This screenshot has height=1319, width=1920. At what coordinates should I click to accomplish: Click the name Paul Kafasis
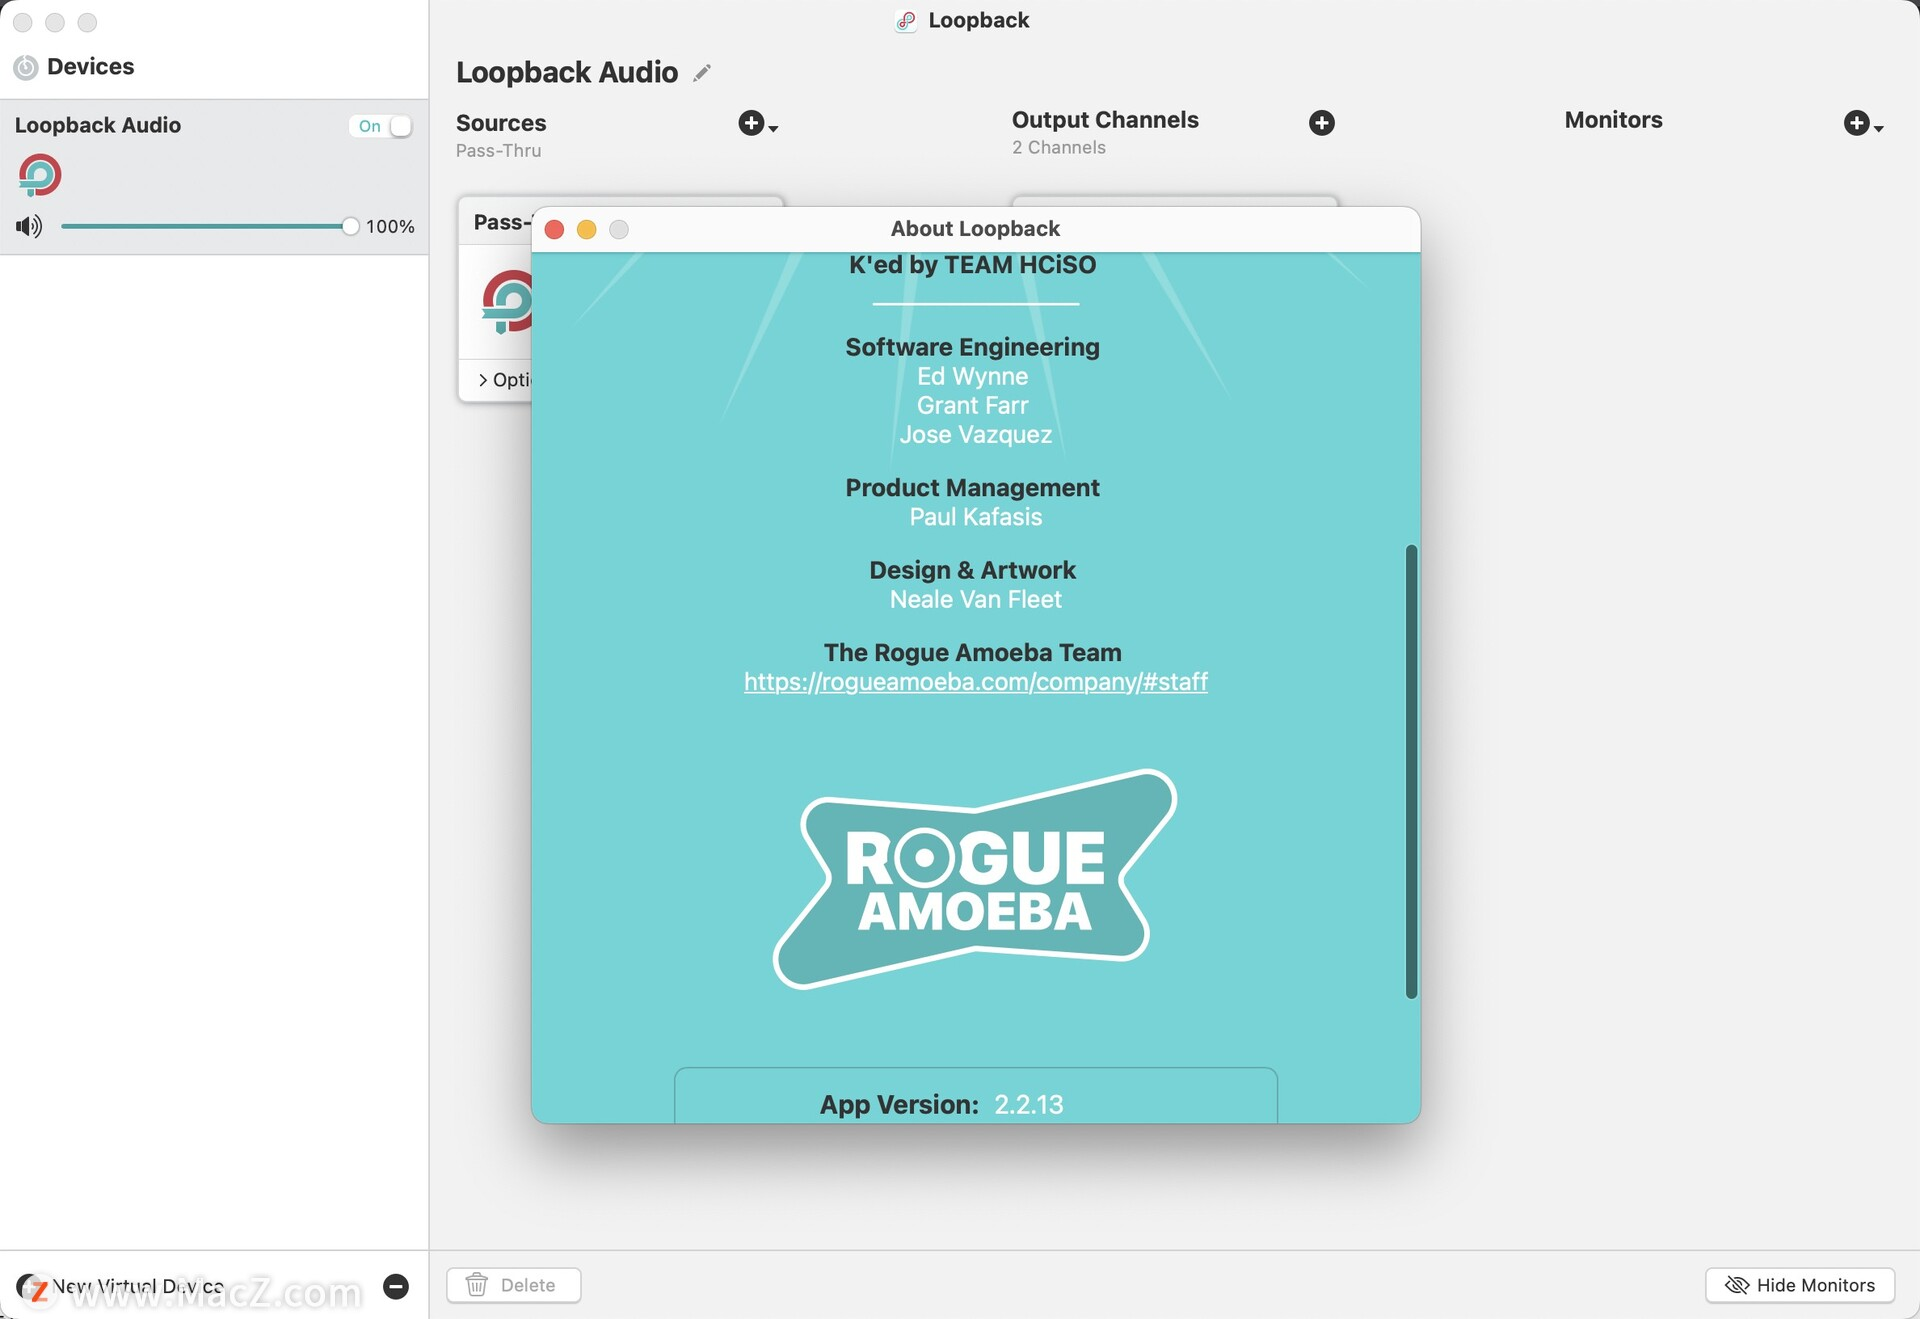[x=975, y=517]
